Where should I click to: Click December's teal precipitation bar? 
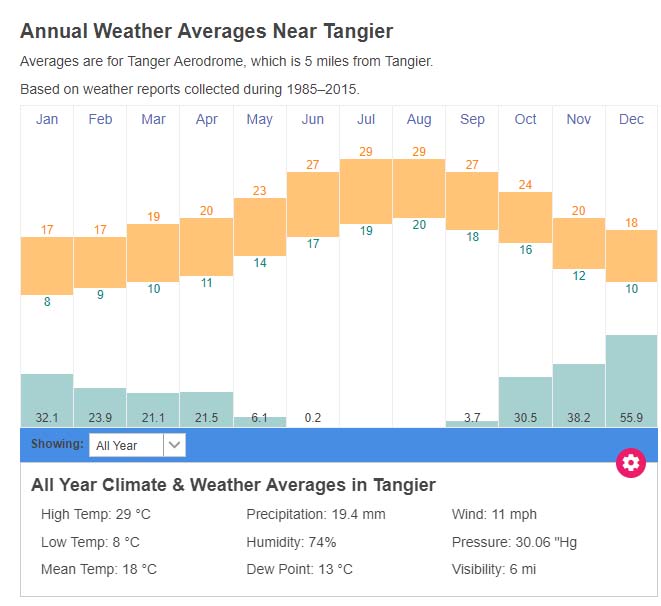coord(632,380)
